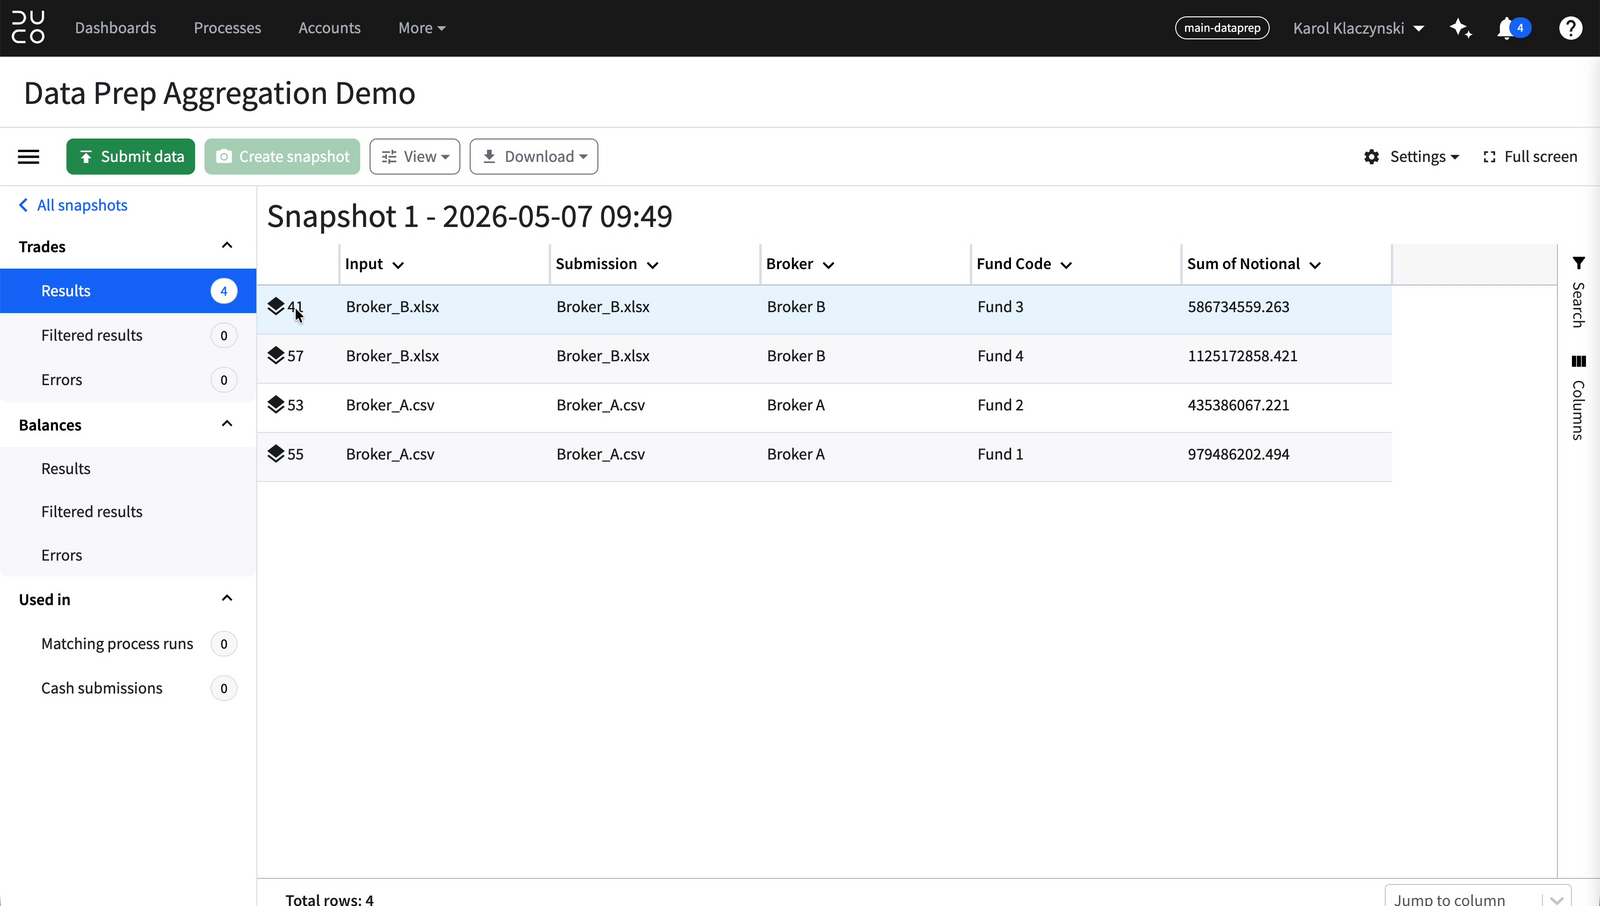Open notifications bell icon

point(1506,28)
